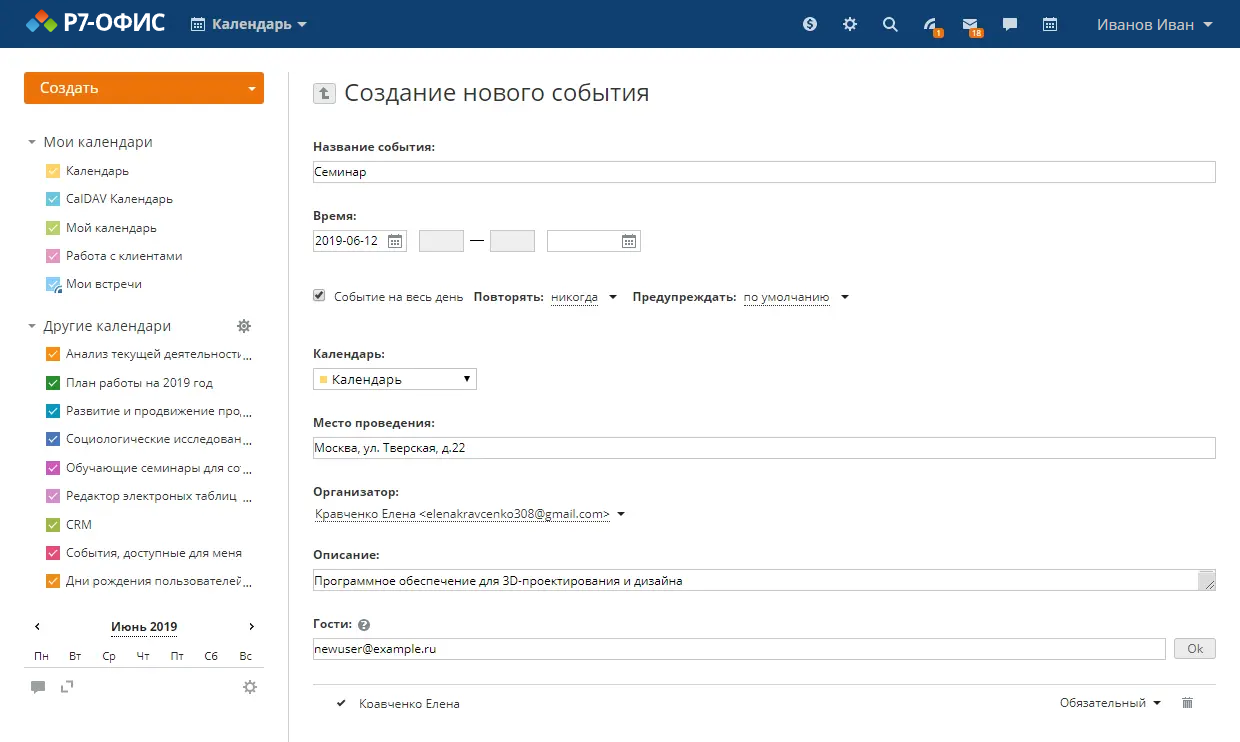Click the back arrow beside the event title

coord(323,92)
